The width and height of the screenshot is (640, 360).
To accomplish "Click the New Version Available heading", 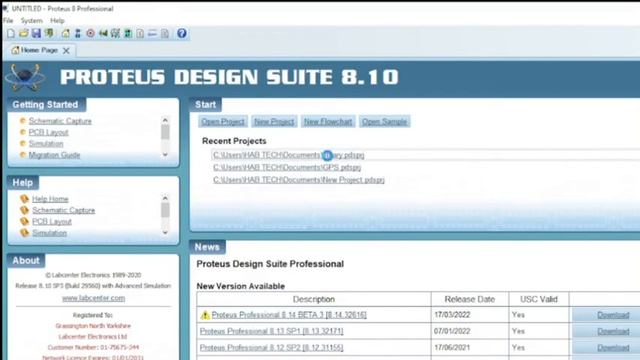I will click(x=240, y=286).
